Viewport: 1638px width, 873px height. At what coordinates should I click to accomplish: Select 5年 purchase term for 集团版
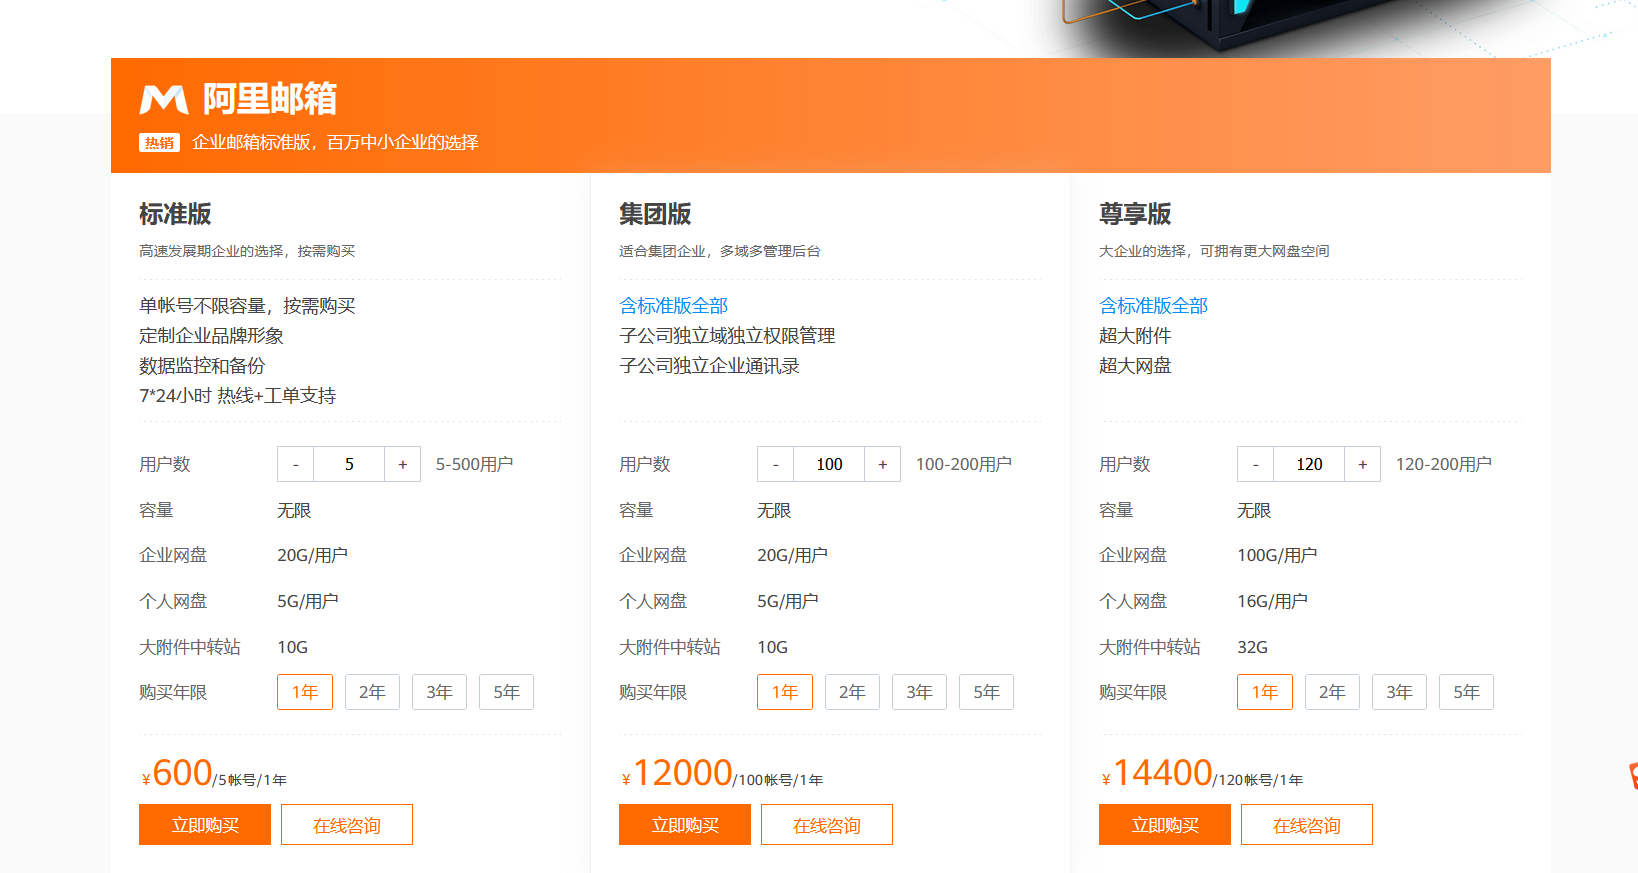click(x=986, y=692)
